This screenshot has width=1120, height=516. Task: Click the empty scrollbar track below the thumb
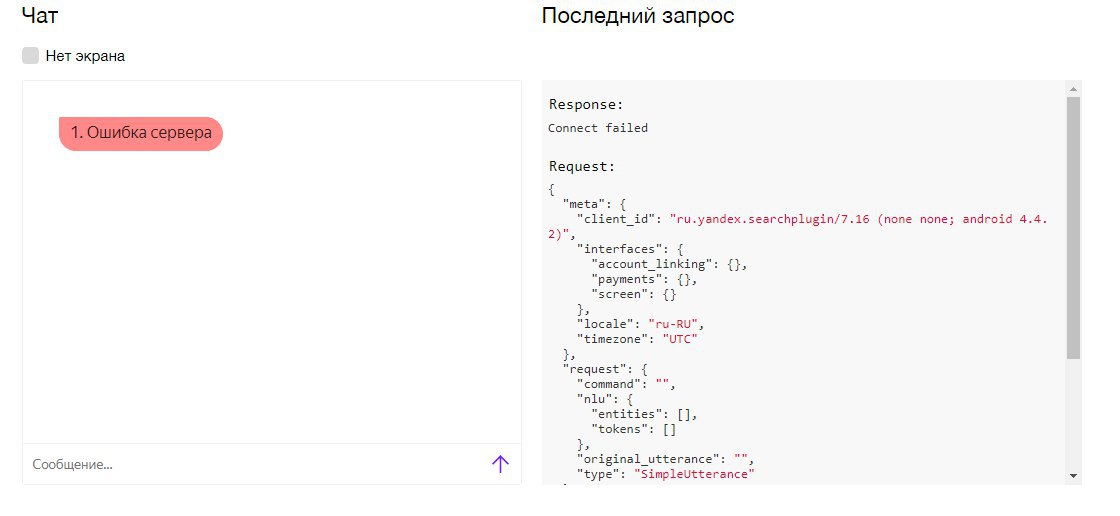[1074, 413]
